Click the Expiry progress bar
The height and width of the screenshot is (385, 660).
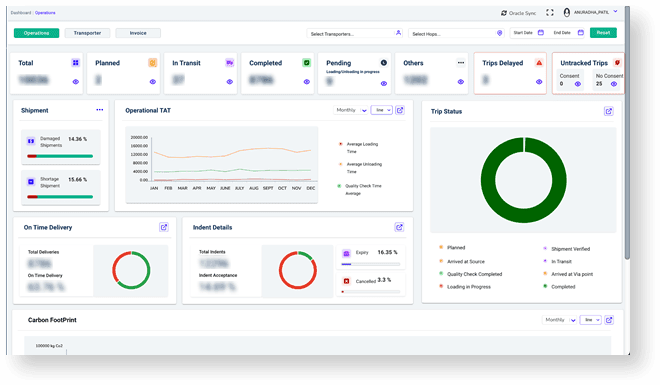click(x=370, y=264)
